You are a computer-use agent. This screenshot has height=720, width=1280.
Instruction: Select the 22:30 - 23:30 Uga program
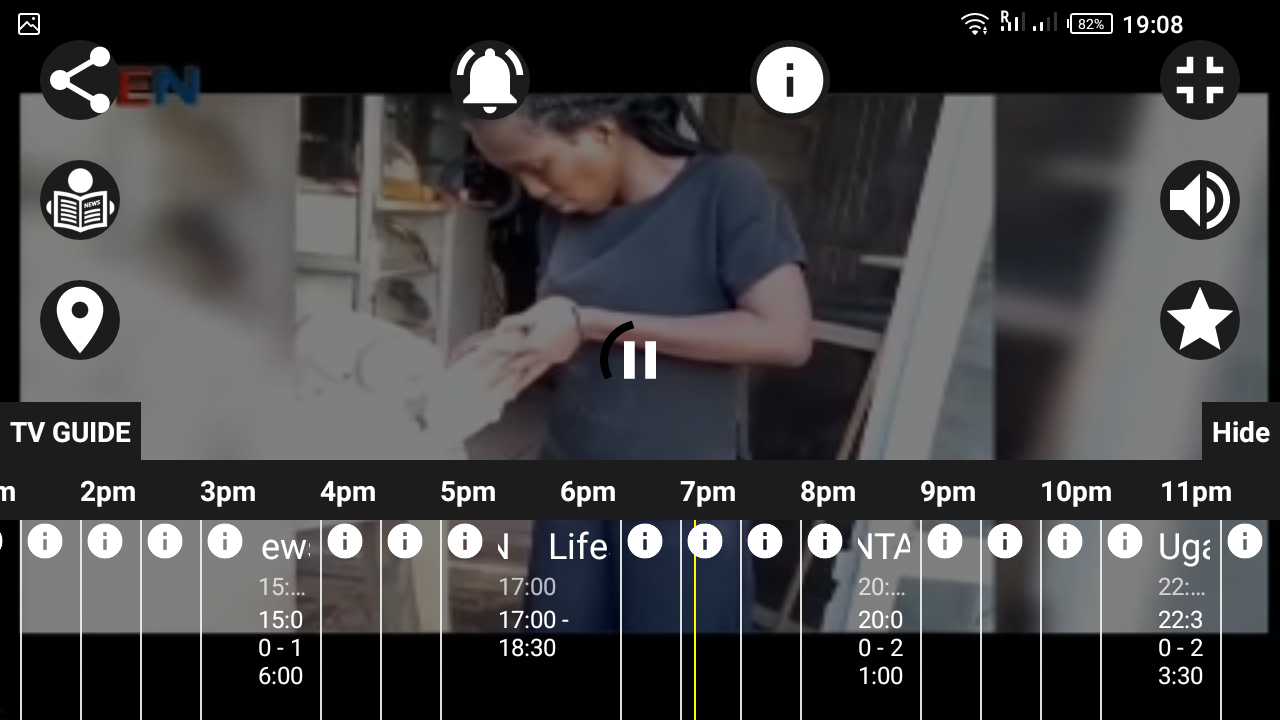1160,620
